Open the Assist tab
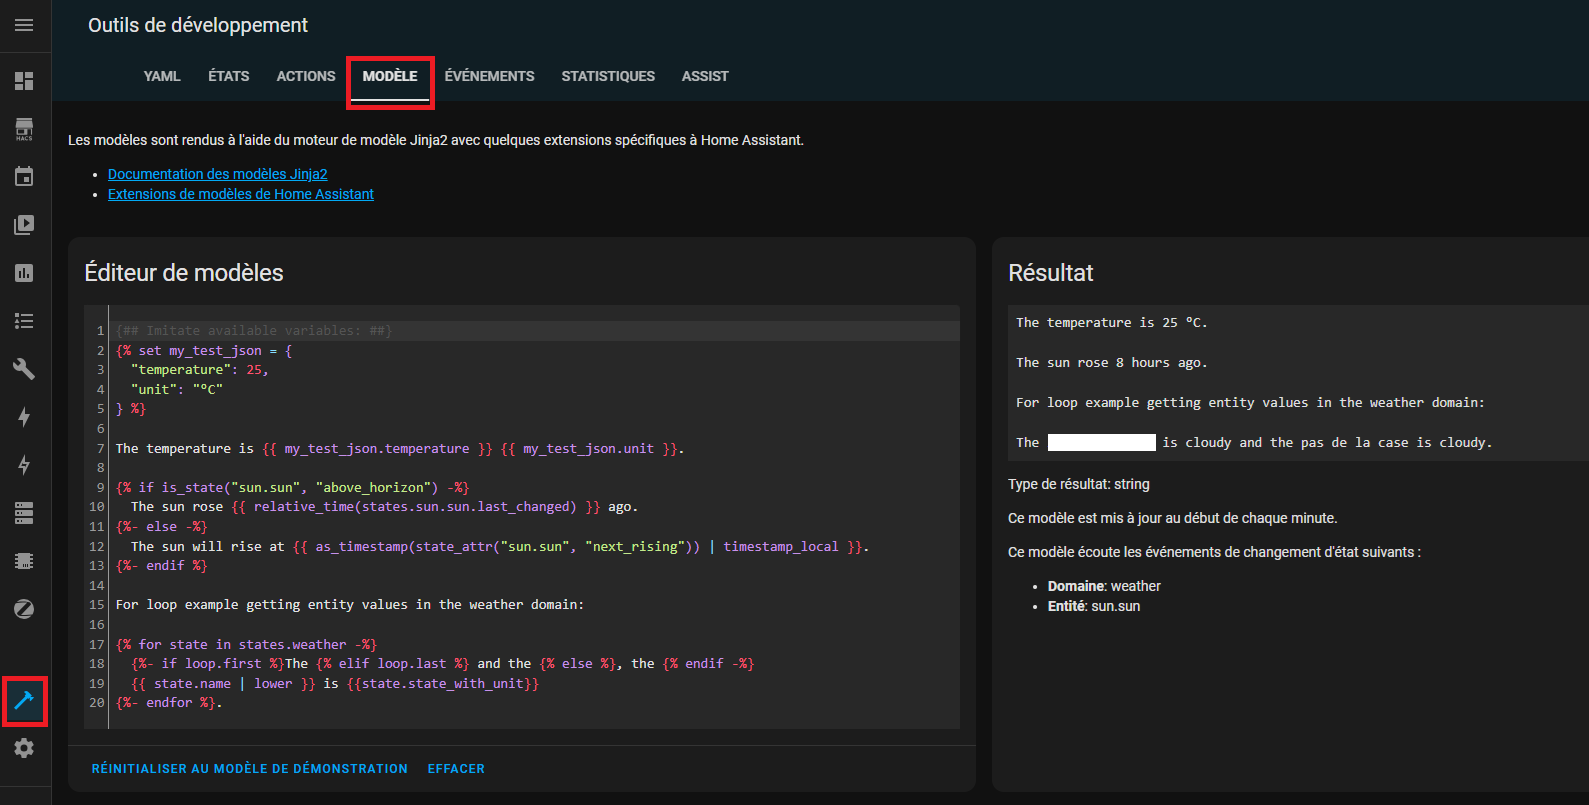Viewport: 1589px width, 805px height. pyautogui.click(x=705, y=76)
